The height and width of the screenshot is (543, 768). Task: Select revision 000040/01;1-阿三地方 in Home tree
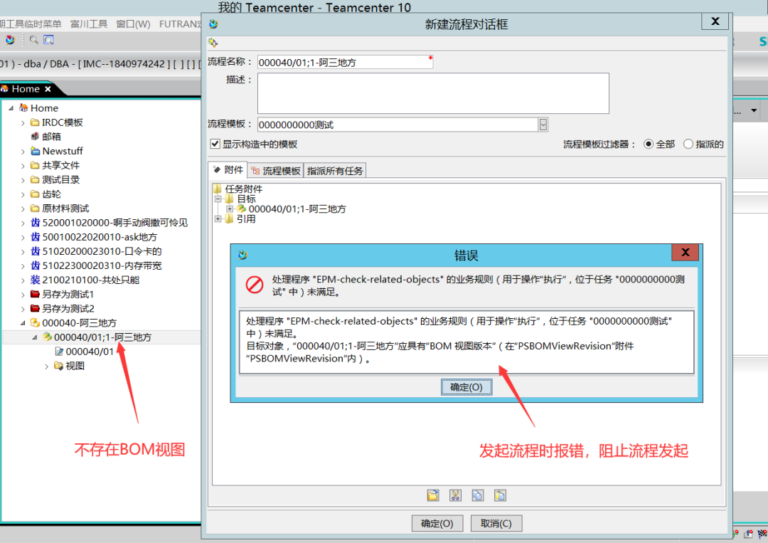click(x=102, y=337)
